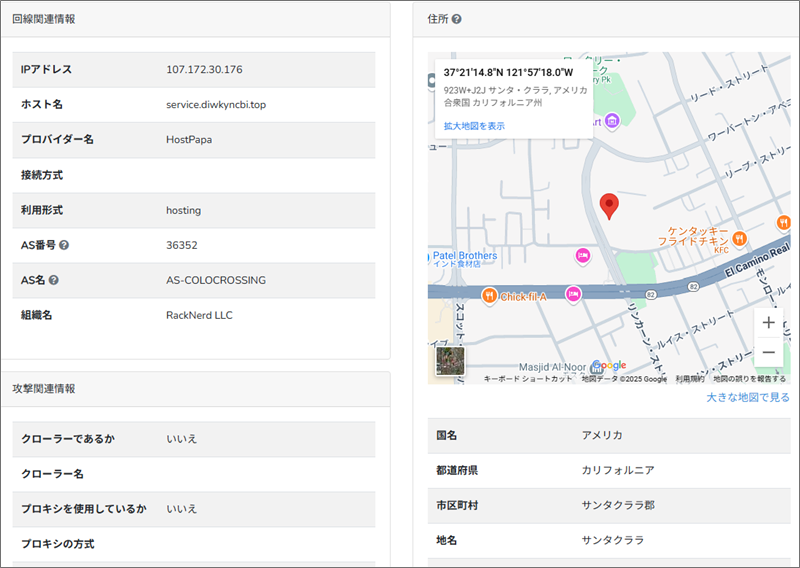Click the IP address 107.172.30.176 value
The width and height of the screenshot is (800, 568).
click(x=204, y=69)
